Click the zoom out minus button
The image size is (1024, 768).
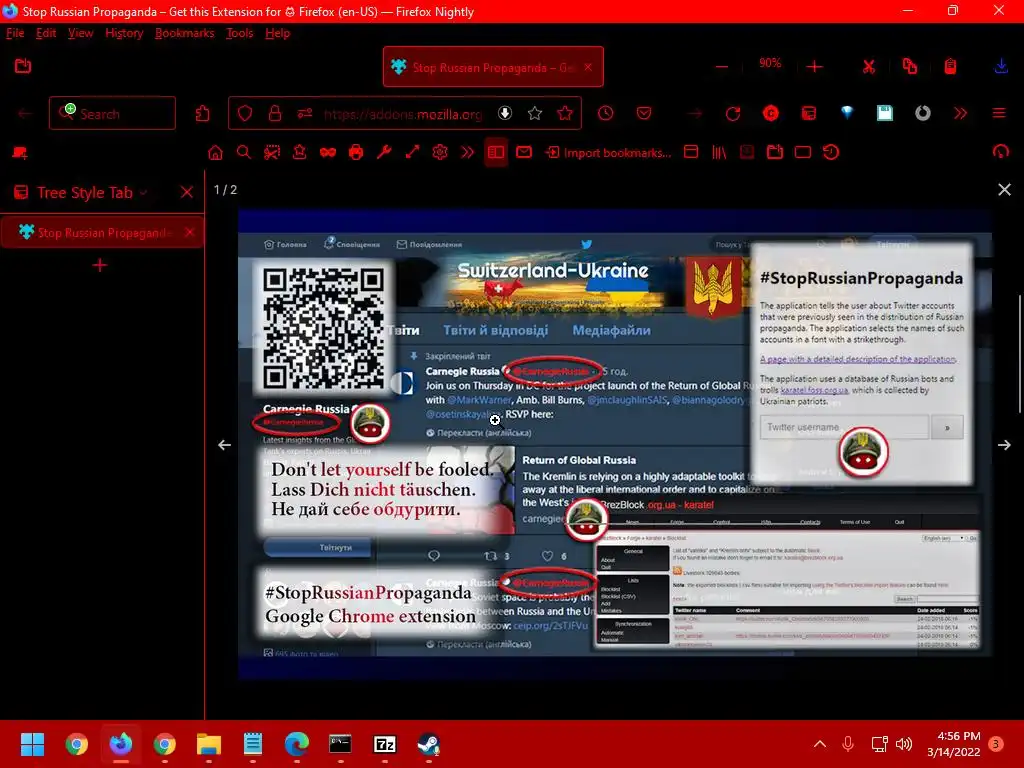coord(722,67)
